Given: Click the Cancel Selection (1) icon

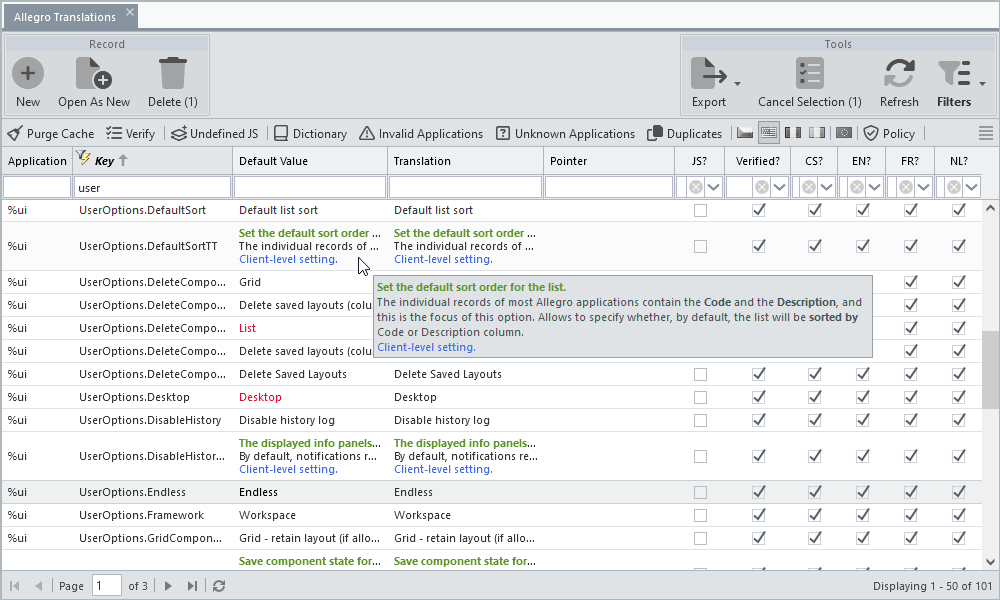Looking at the screenshot, I should [810, 73].
